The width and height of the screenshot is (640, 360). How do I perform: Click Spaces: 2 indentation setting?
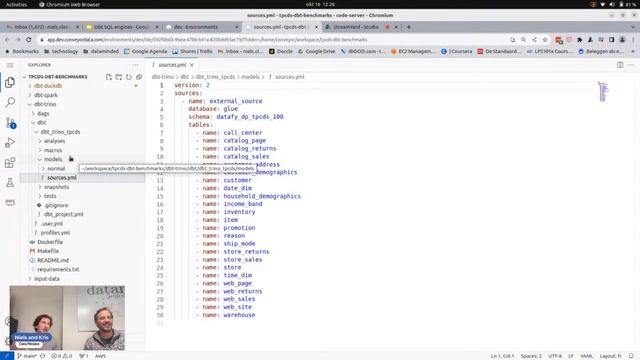(531, 356)
